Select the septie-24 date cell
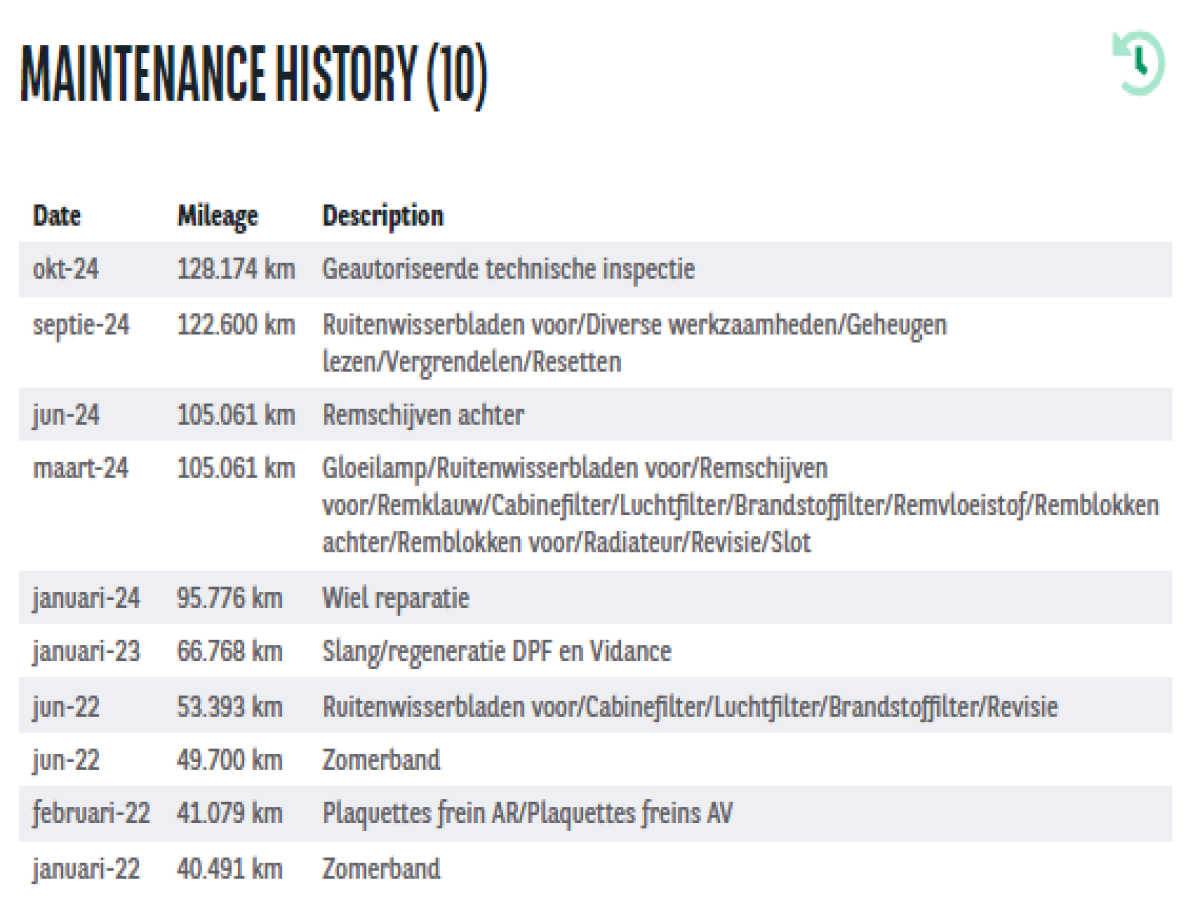The image size is (1200, 900). [80, 325]
